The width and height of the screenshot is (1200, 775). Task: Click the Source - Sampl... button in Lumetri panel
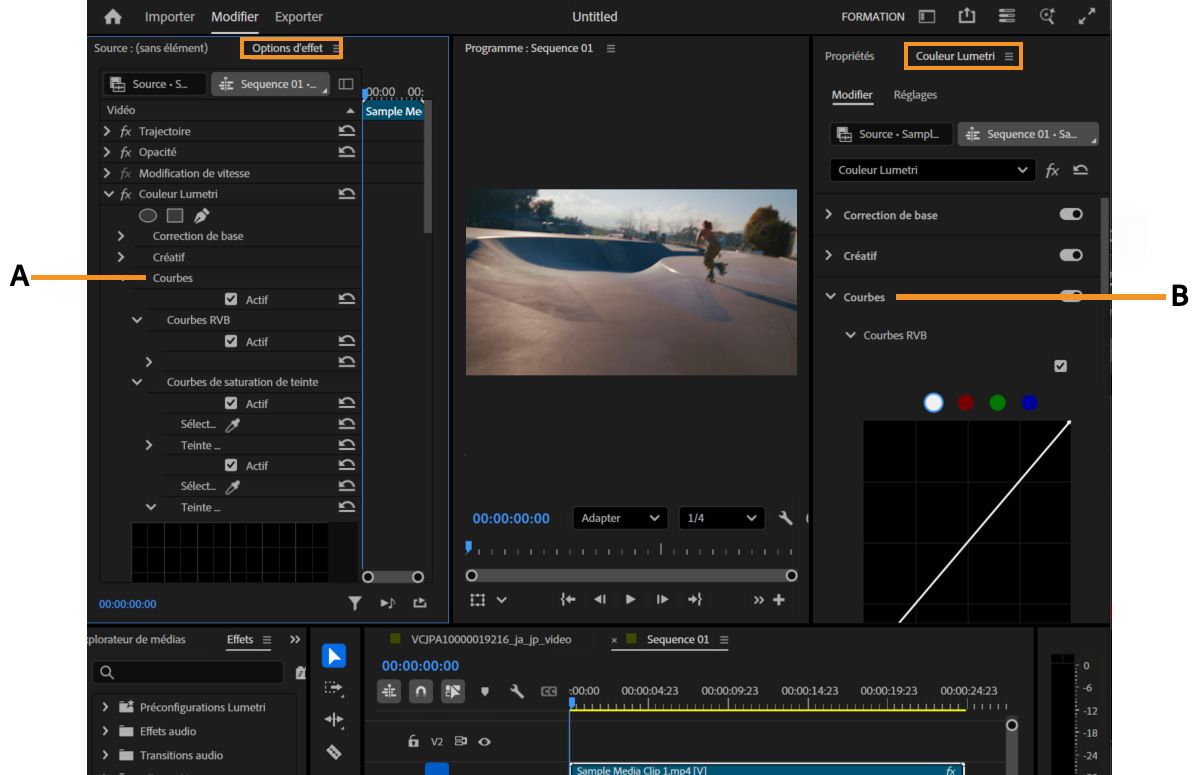click(x=890, y=134)
